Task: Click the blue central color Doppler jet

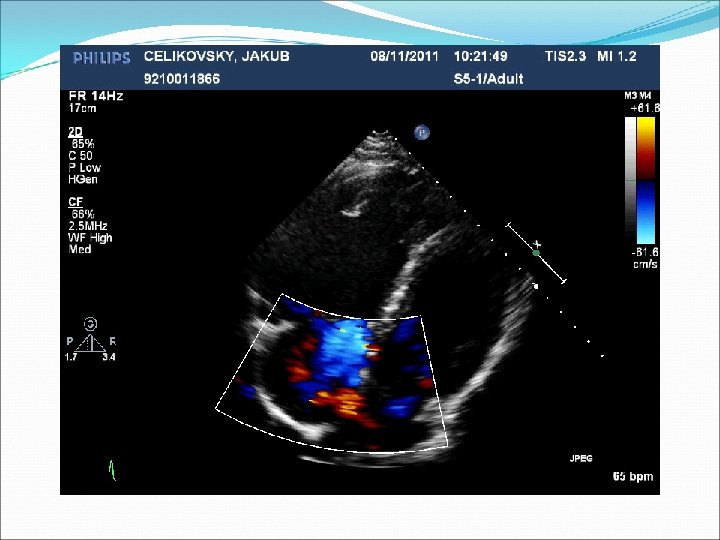Action: 342,354
